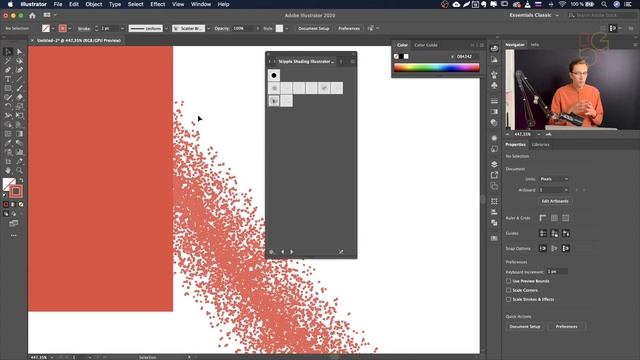Pick a color from the spectrum bar
The height and width of the screenshot is (360, 640).
436,68
